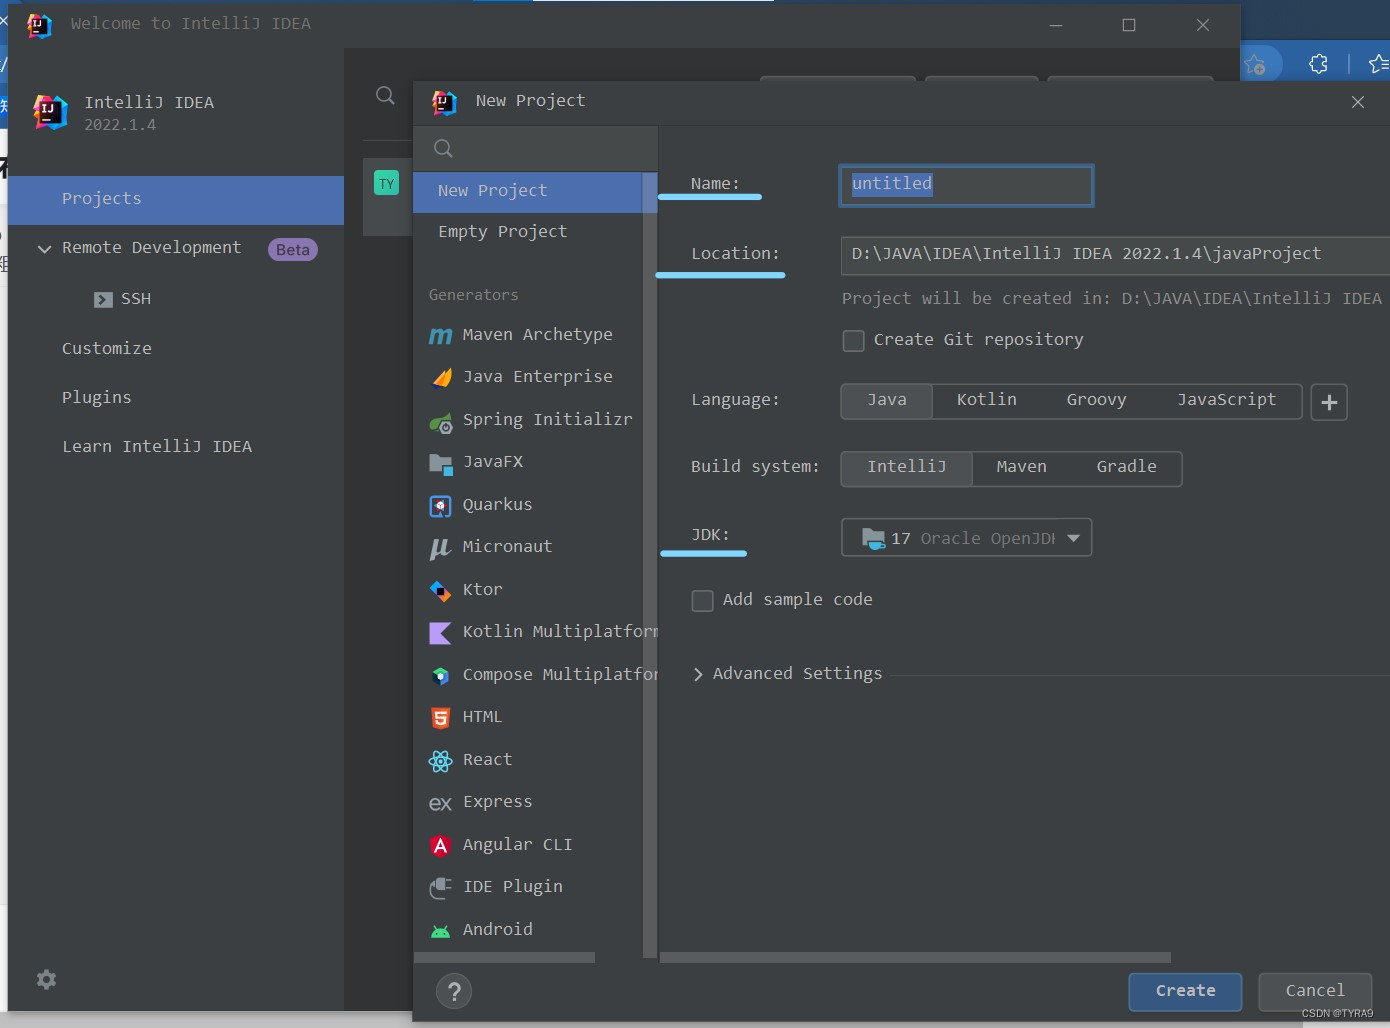1390x1028 pixels.
Task: Open Learn IntelliJ IDEA tab
Action: tap(157, 447)
